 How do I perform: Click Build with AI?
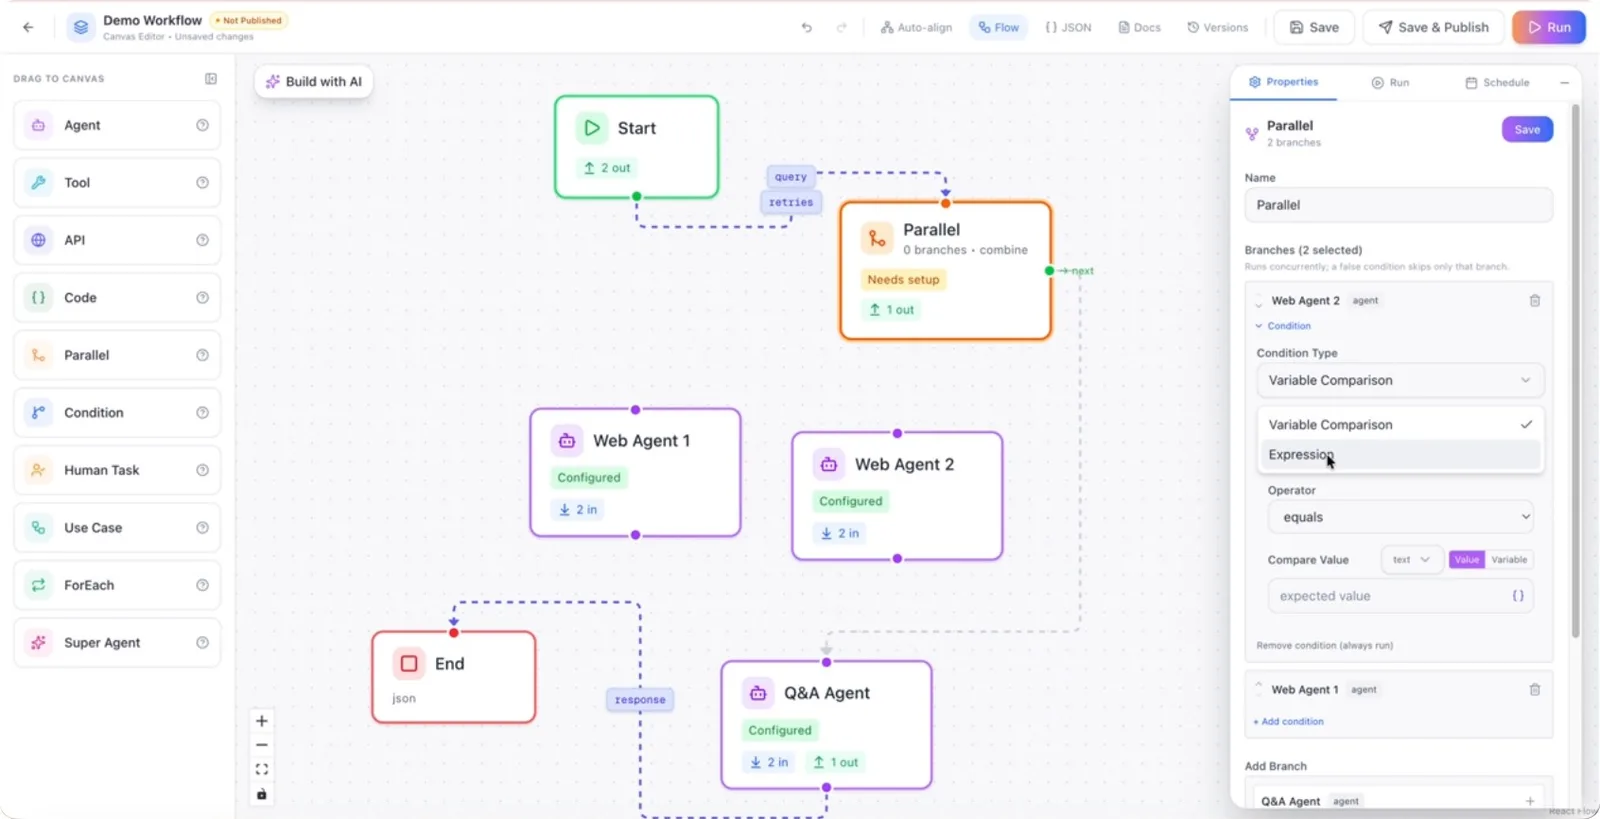[313, 82]
